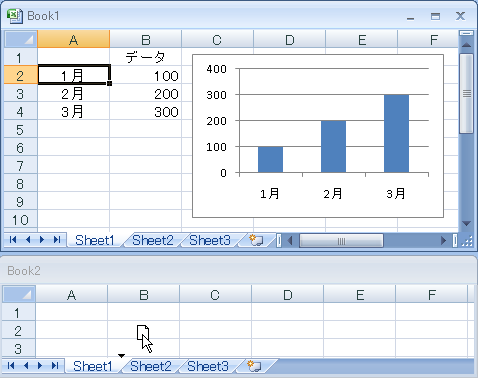Go to previous sheet in Book2
This screenshot has height=378, width=478.
[26, 366]
